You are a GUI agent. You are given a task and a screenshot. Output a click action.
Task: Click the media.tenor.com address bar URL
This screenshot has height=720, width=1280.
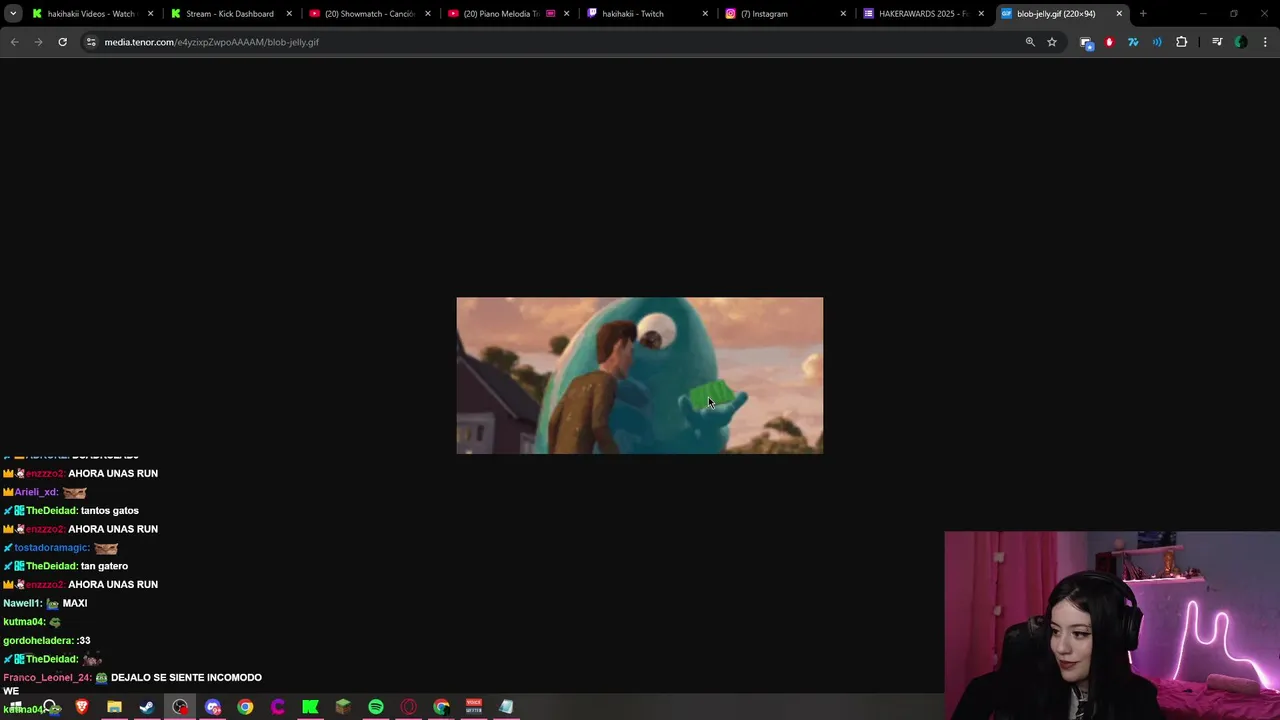coord(211,42)
